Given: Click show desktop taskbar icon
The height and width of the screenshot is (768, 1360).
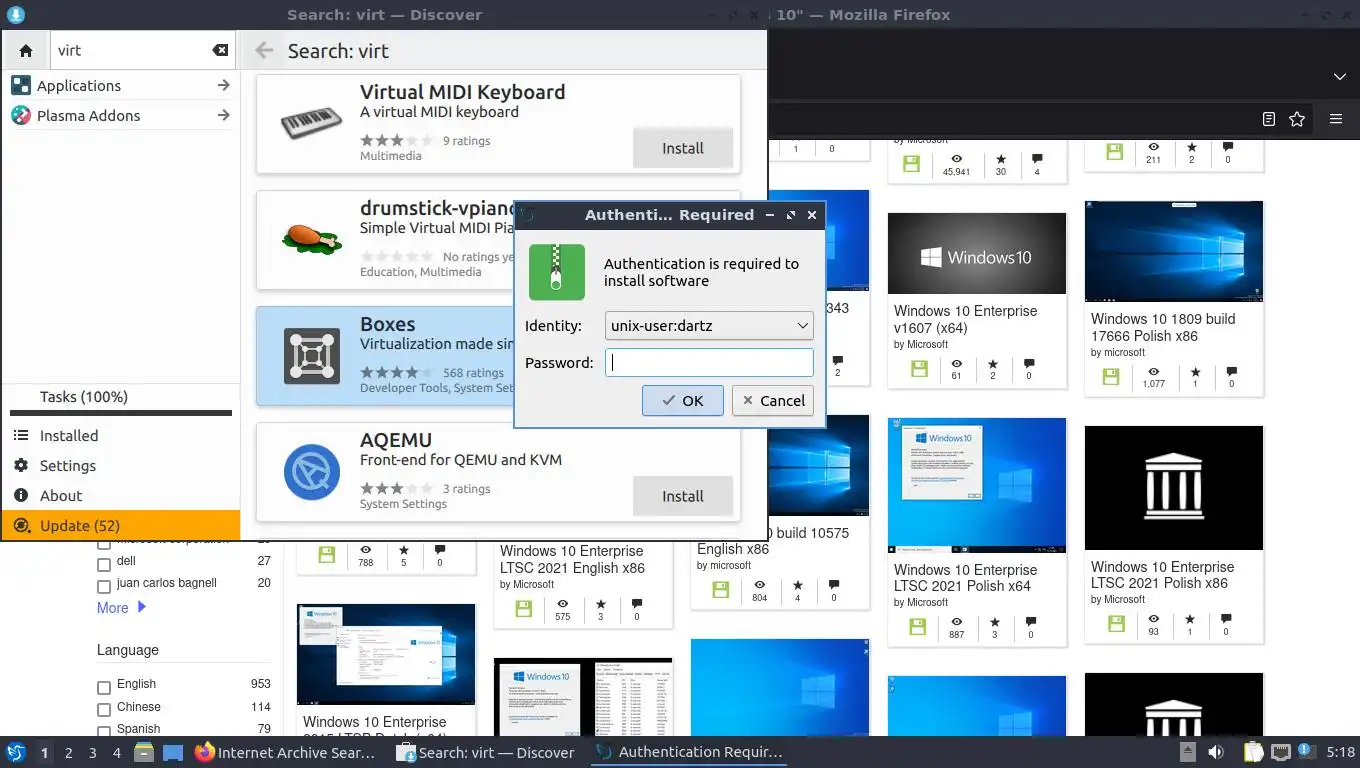Looking at the screenshot, I should coord(172,752).
